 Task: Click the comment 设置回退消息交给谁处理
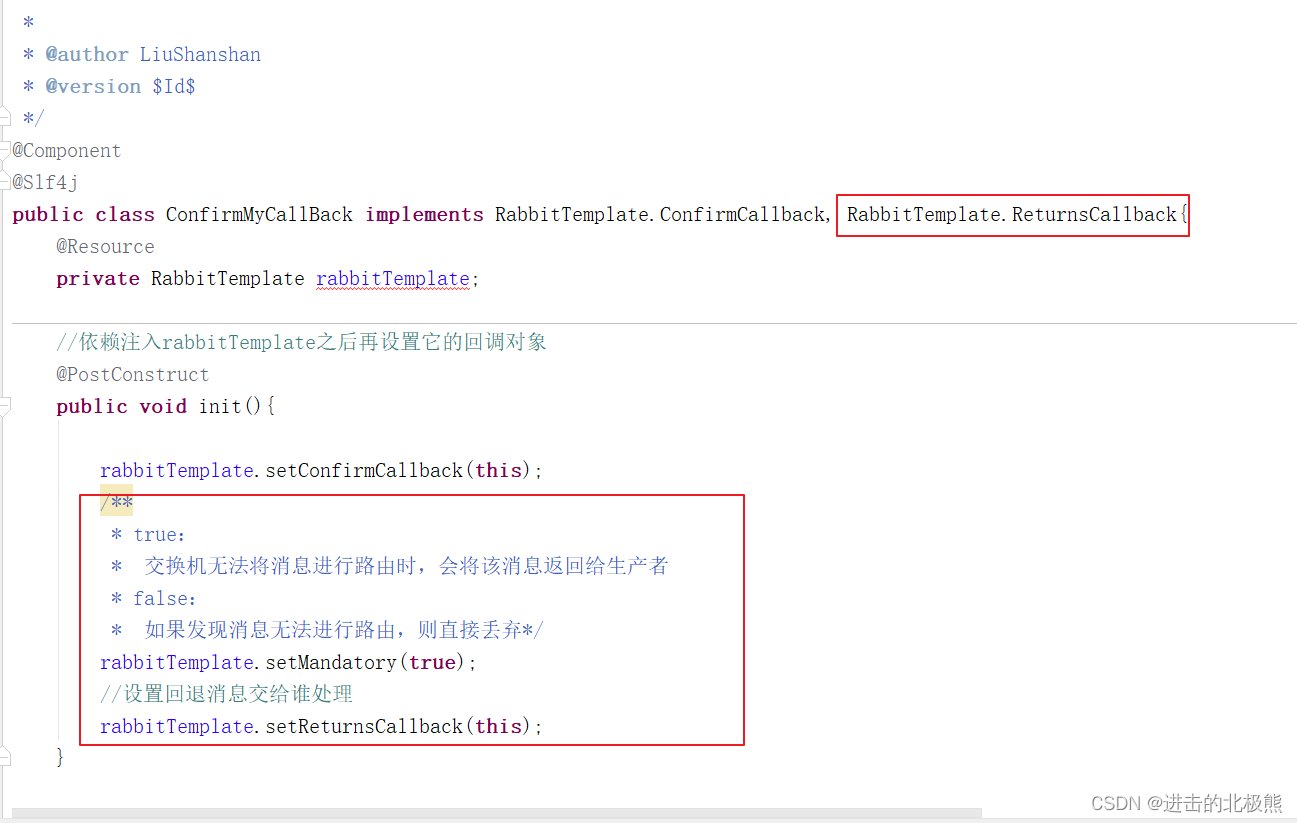click(x=227, y=695)
